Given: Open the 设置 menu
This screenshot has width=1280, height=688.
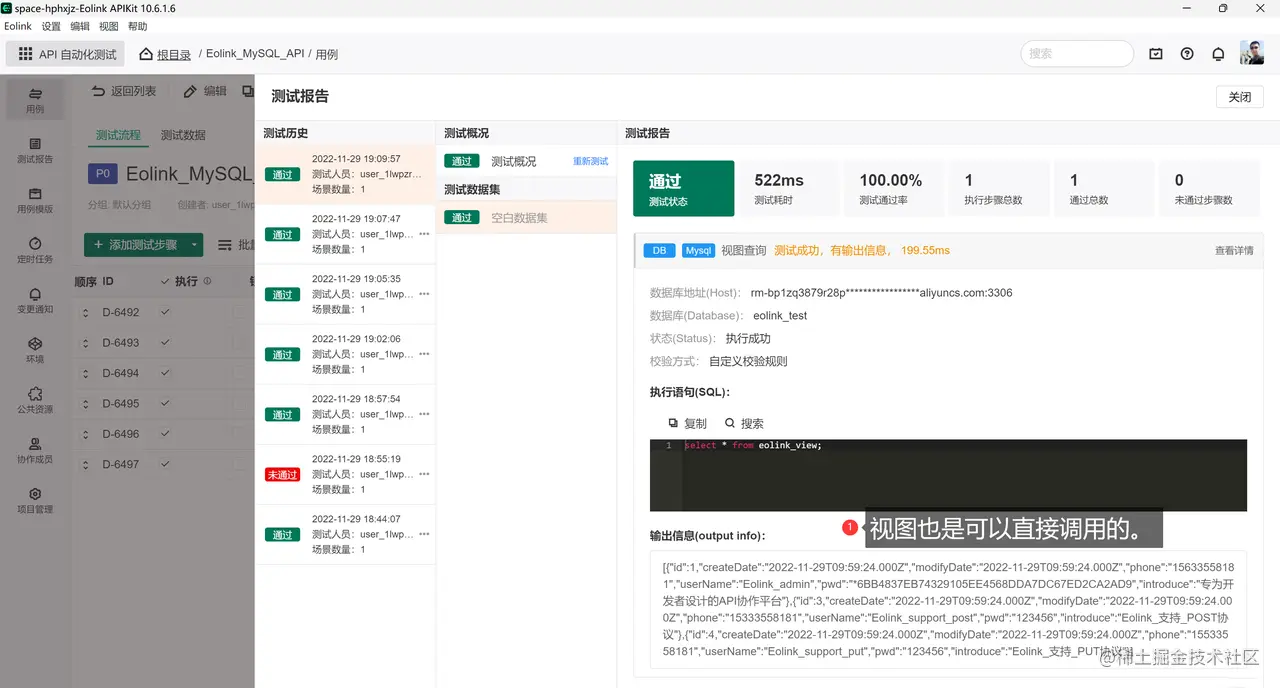Looking at the screenshot, I should 51,26.
